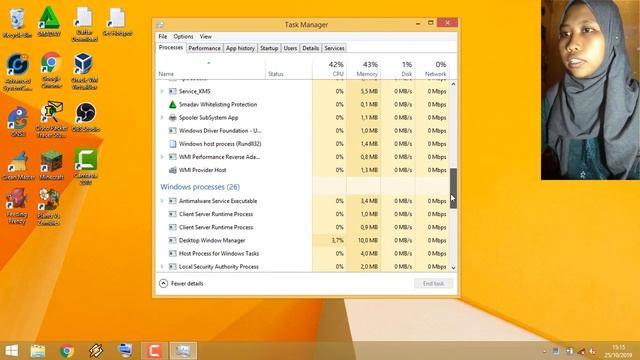Viewport: 640px width, 360px height.
Task: Expand Antimalware Service Executable entry
Action: [x=162, y=201]
